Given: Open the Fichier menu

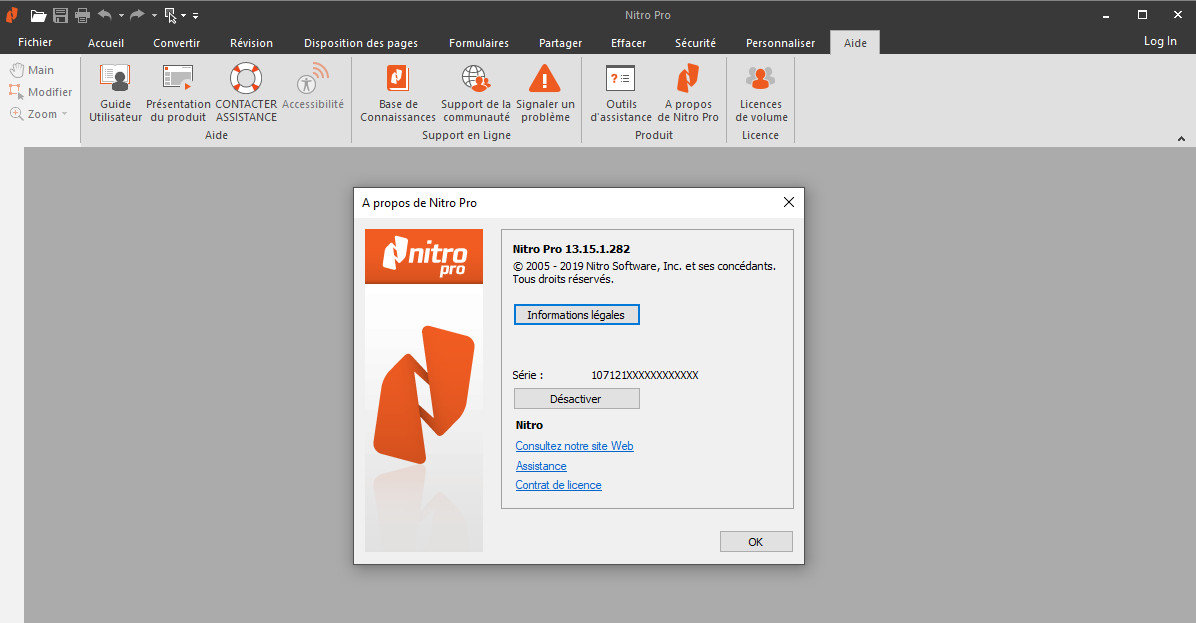Looking at the screenshot, I should point(35,42).
